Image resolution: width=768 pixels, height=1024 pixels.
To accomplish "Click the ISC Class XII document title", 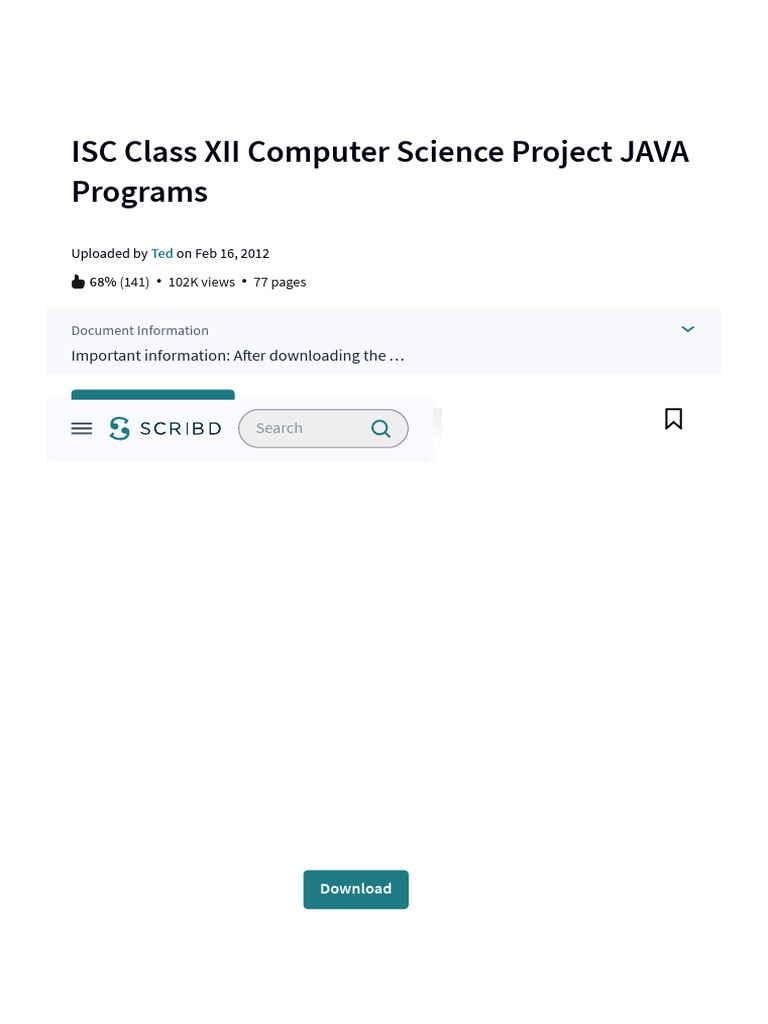I will coord(380,152).
